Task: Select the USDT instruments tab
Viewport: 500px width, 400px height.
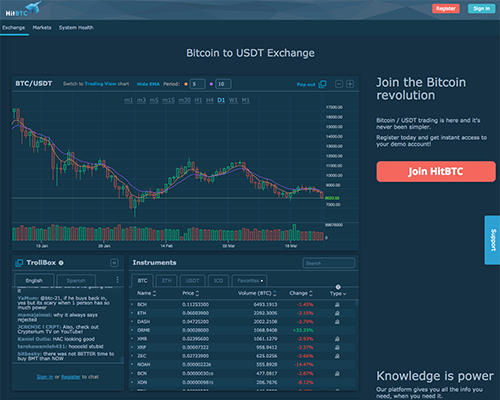Action: pyautogui.click(x=192, y=281)
